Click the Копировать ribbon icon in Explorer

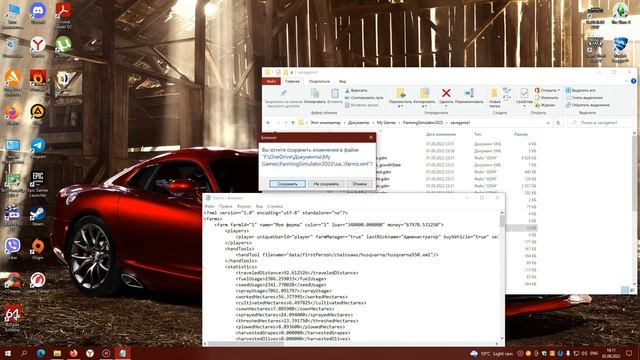point(315,94)
